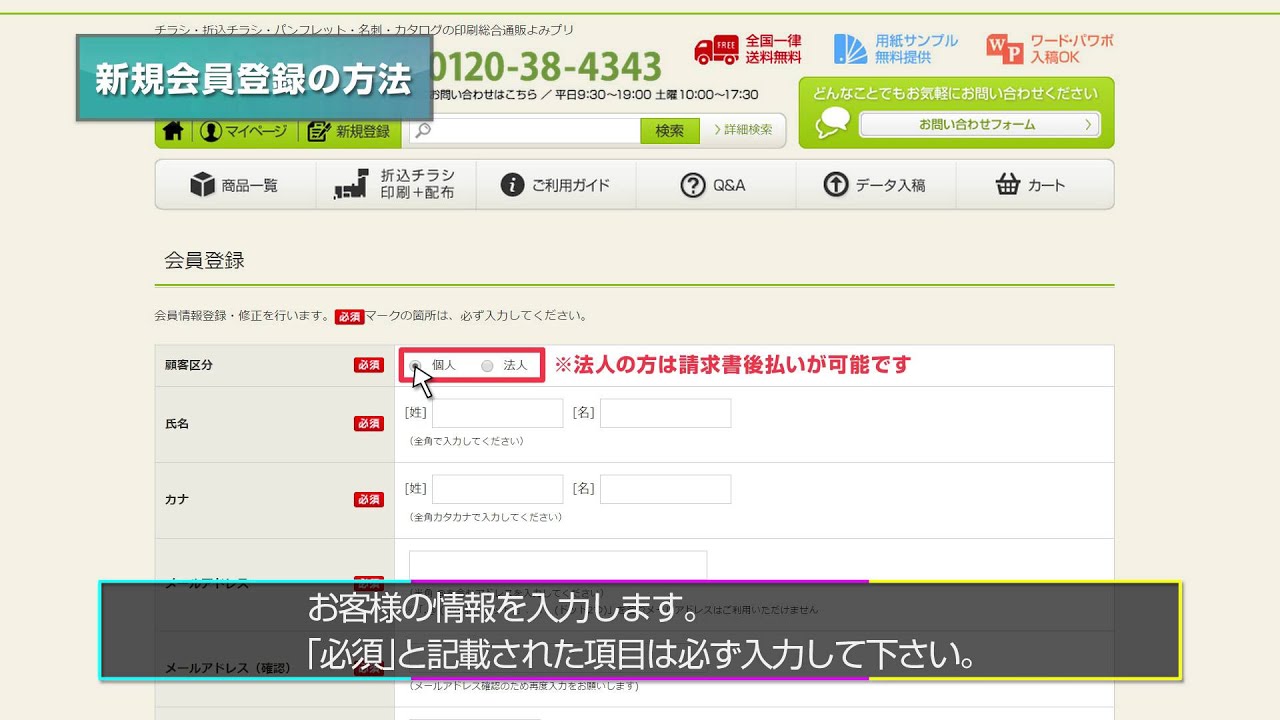
Task: Select the 個人 radio button
Action: coord(415,366)
